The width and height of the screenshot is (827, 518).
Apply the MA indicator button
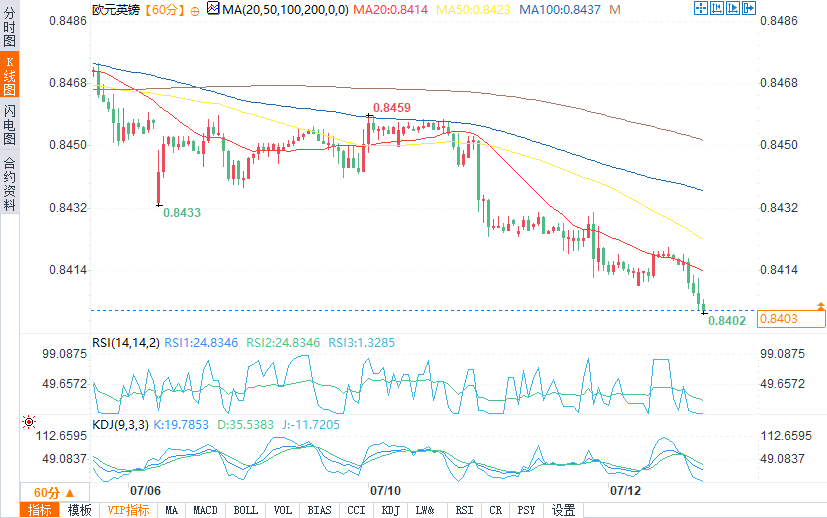point(171,511)
